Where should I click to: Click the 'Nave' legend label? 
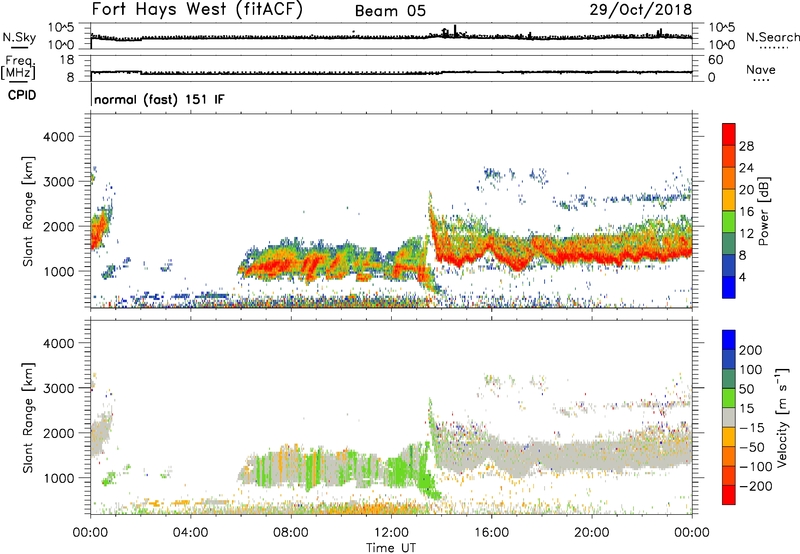click(x=761, y=69)
